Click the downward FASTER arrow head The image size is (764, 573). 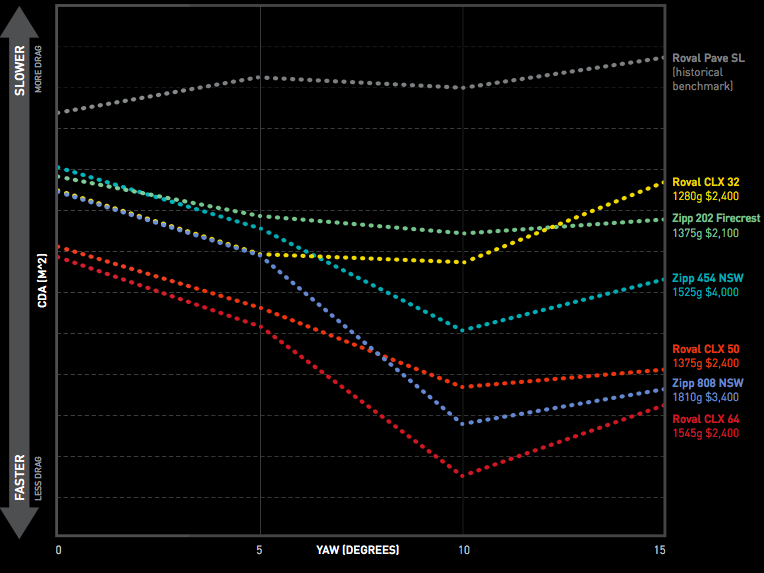(19, 522)
